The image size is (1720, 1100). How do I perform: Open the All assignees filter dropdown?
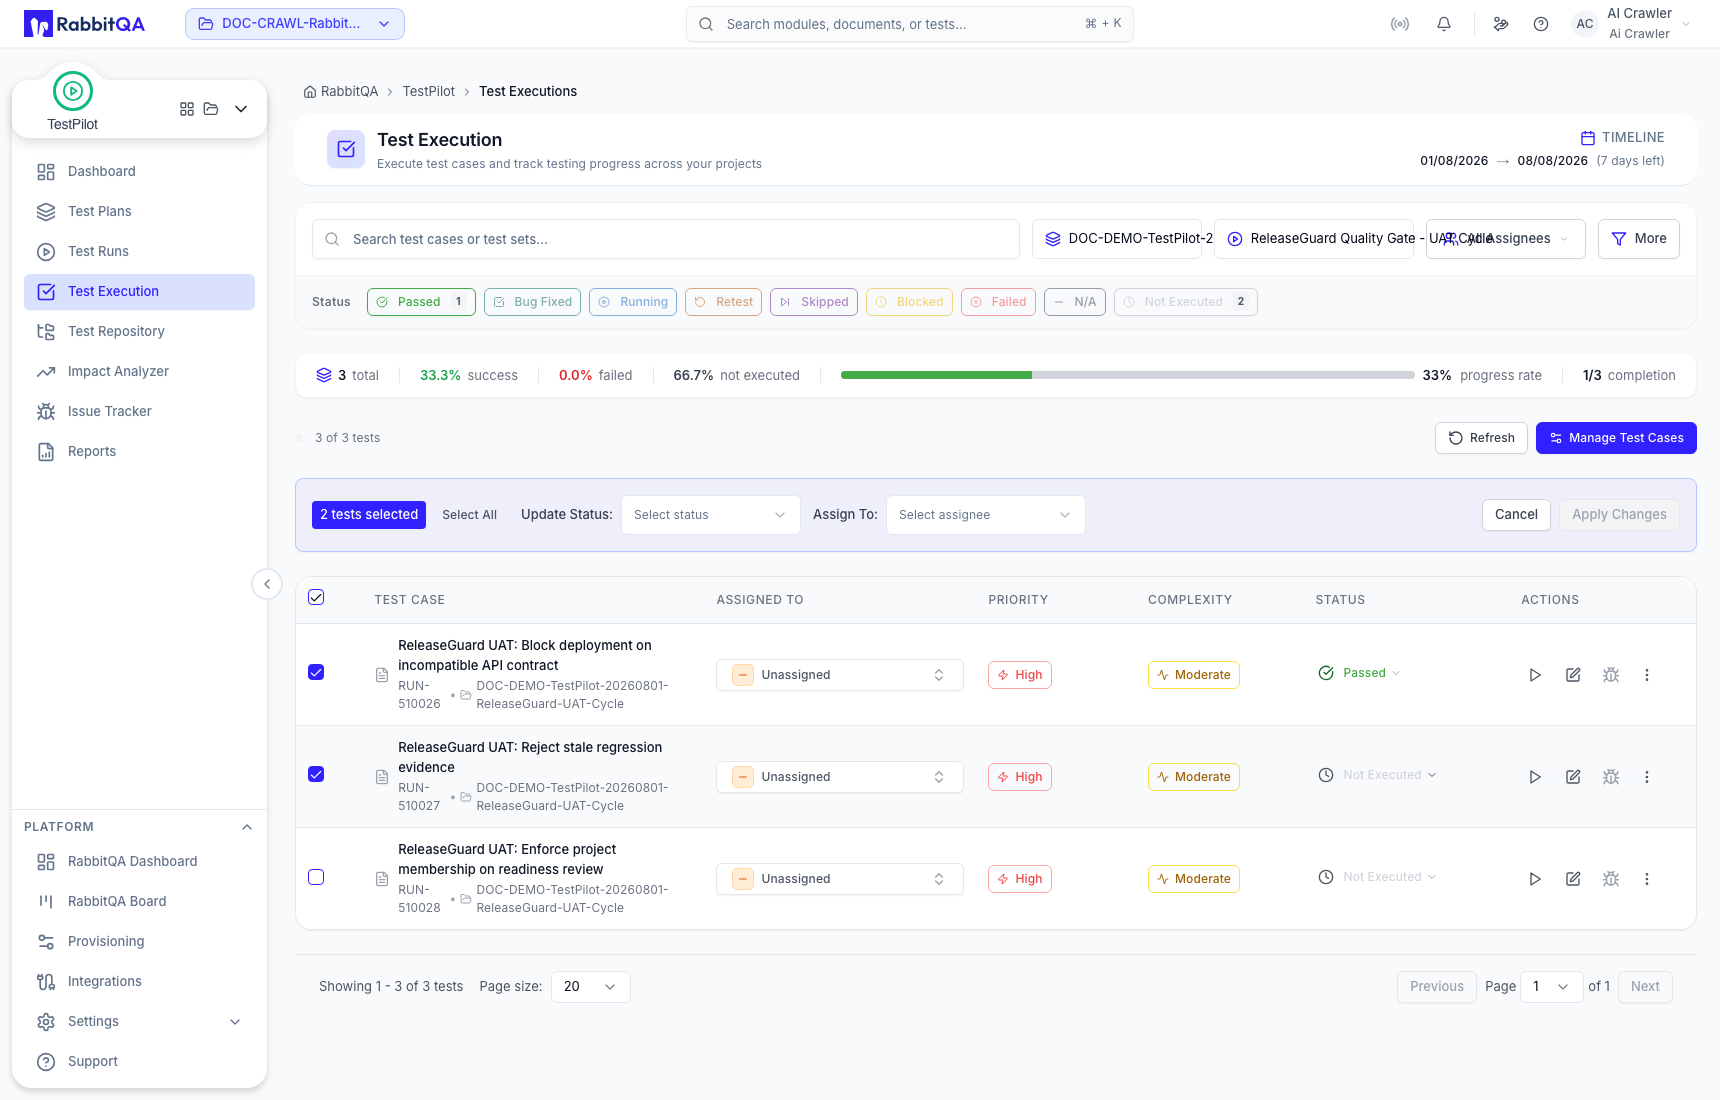pos(1506,239)
